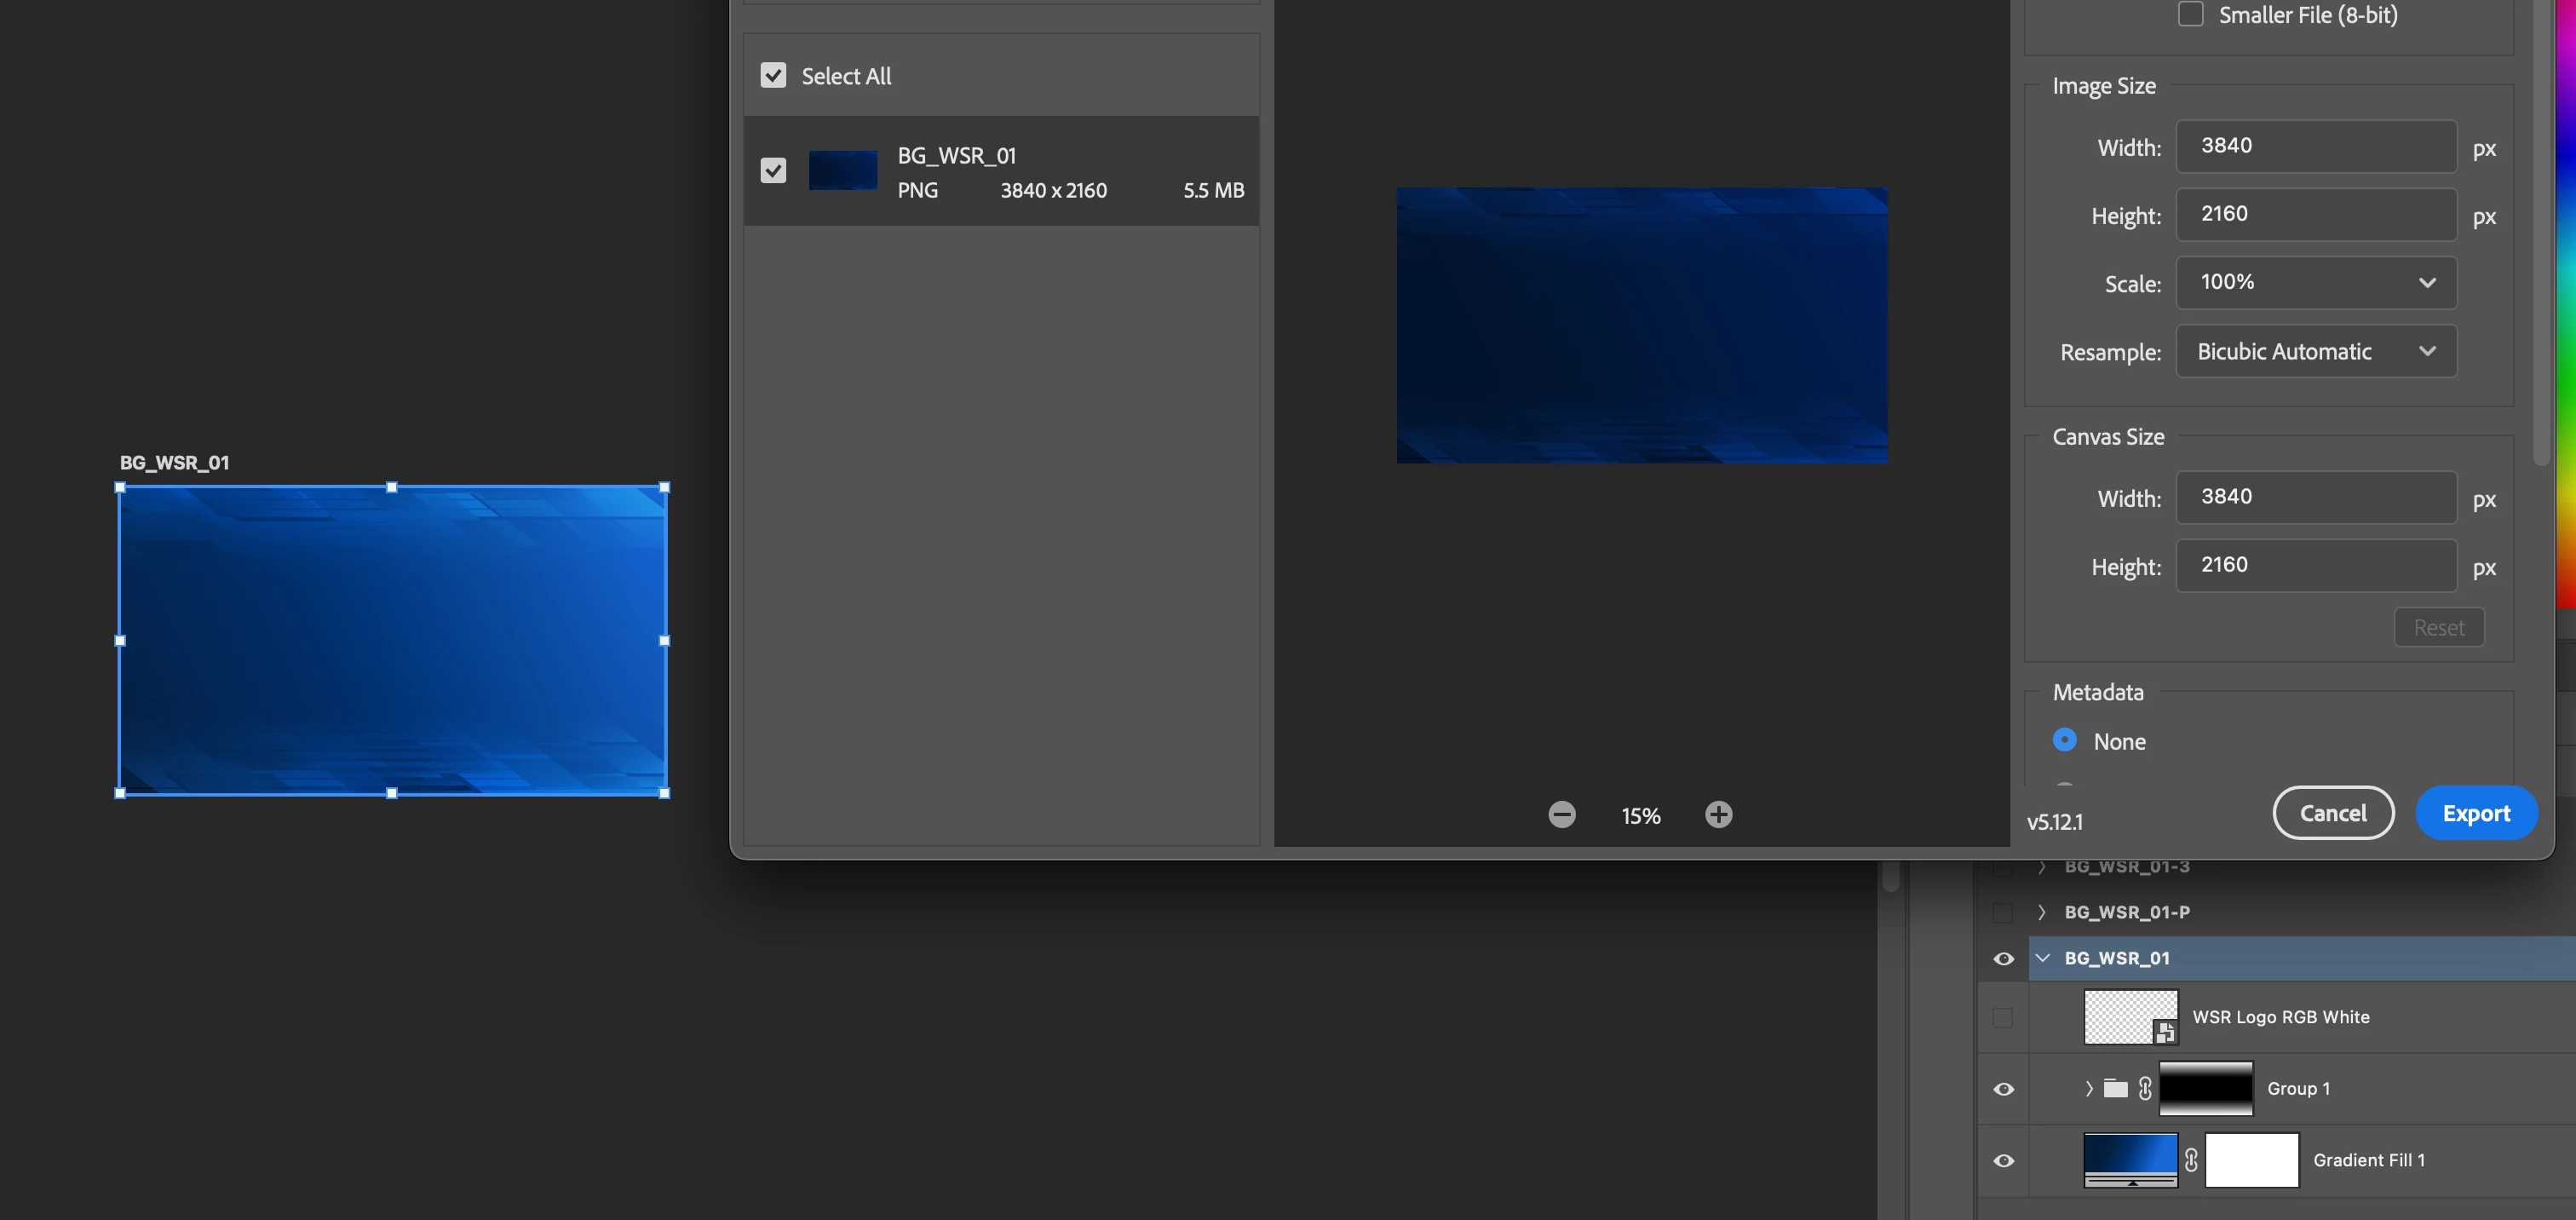Click the Cancel button
Screen dimensions: 2576x1220
[x=2332, y=813]
